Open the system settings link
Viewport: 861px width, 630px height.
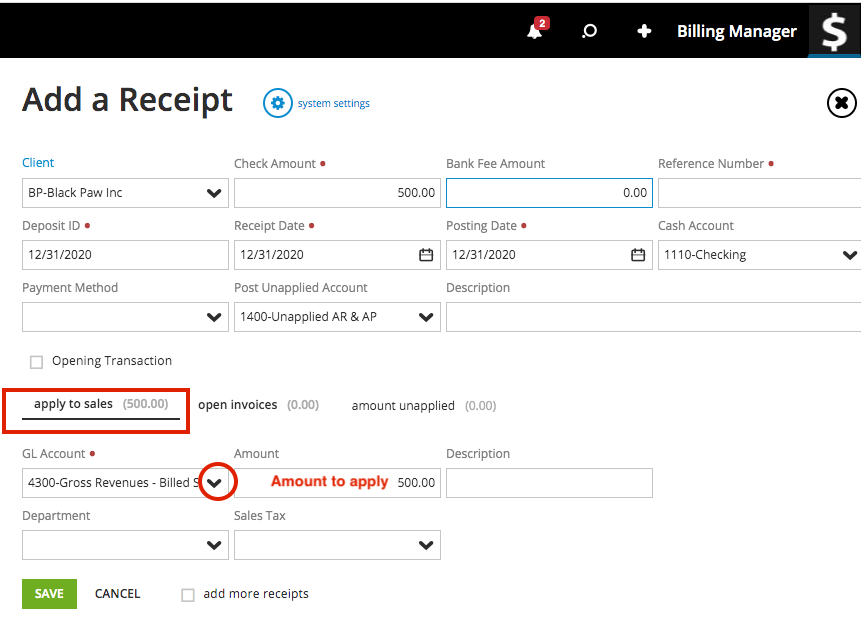pos(334,103)
